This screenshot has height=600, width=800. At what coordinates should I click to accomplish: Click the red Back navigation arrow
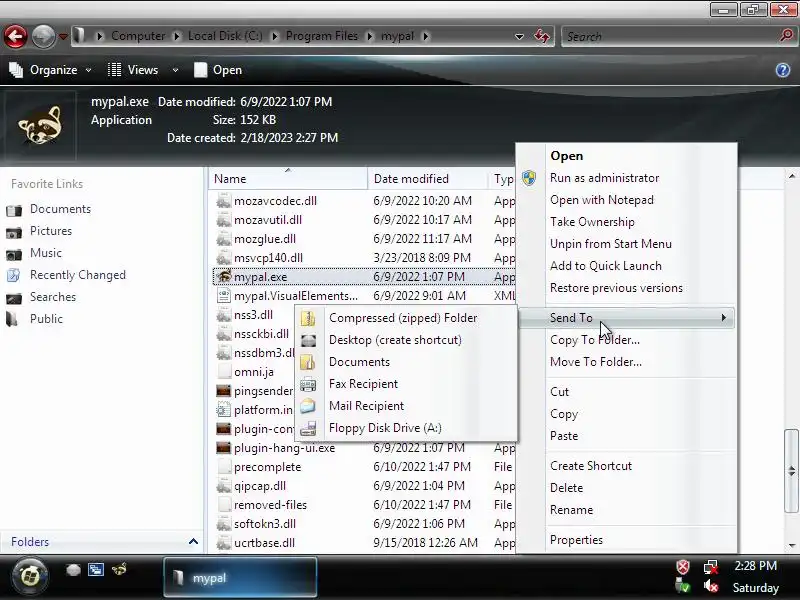[15, 36]
